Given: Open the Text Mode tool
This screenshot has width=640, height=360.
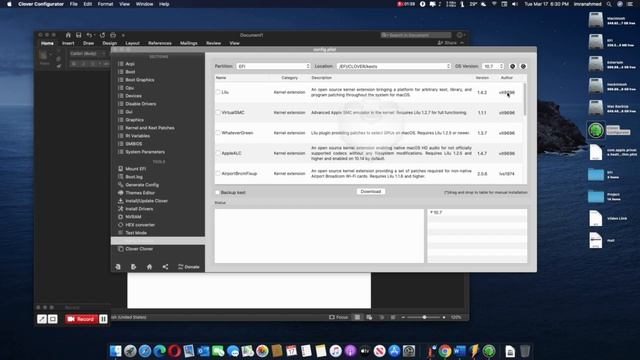Looking at the screenshot, I should pyautogui.click(x=136, y=233).
